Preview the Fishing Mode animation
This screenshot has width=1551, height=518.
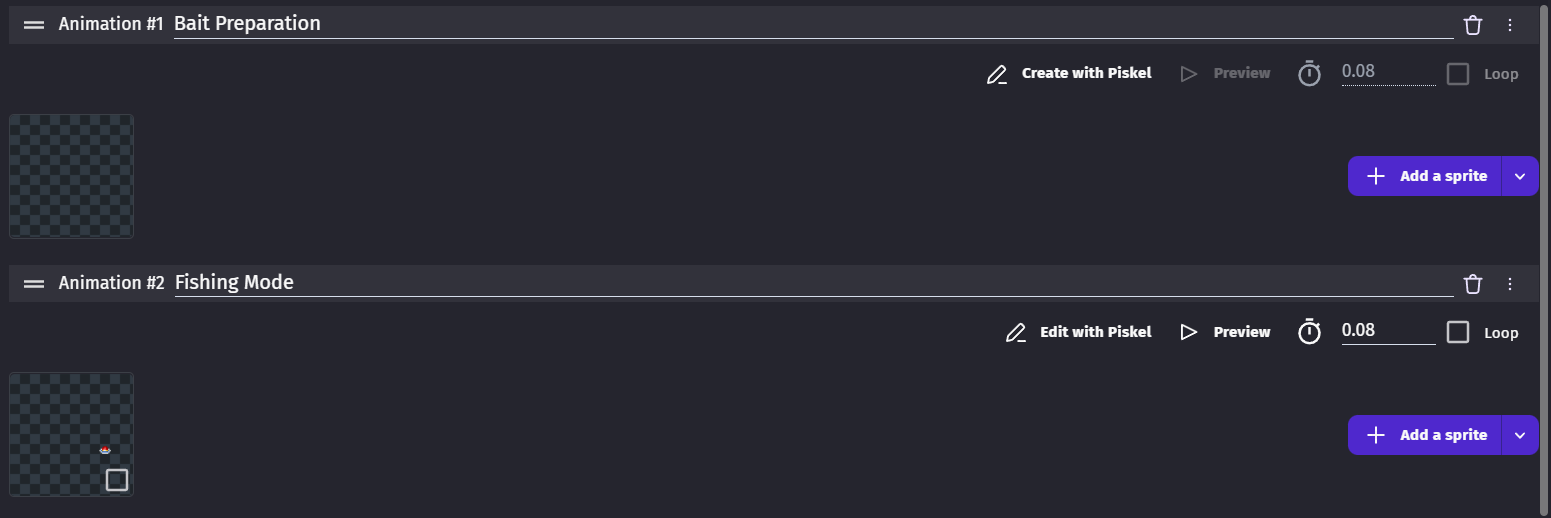point(1225,332)
